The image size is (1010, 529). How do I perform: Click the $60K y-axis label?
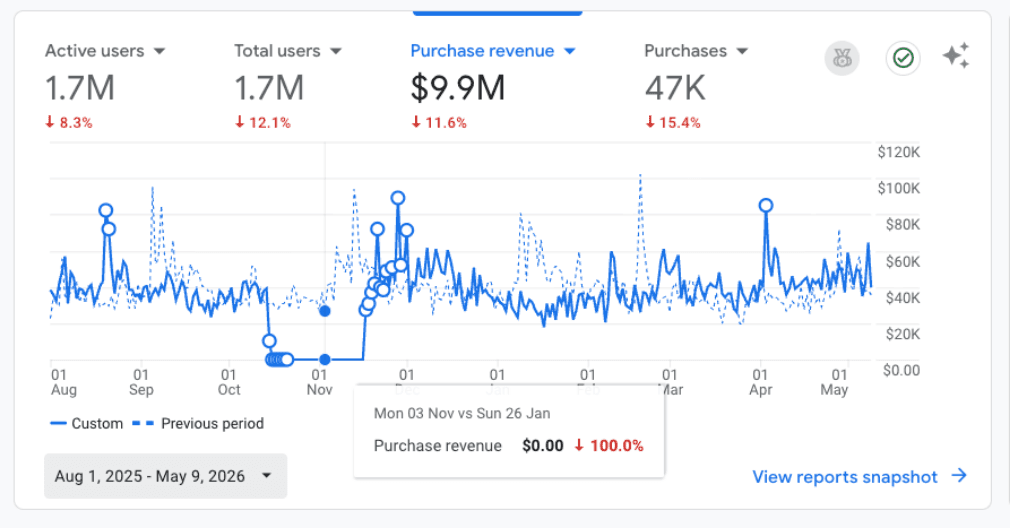tap(902, 261)
